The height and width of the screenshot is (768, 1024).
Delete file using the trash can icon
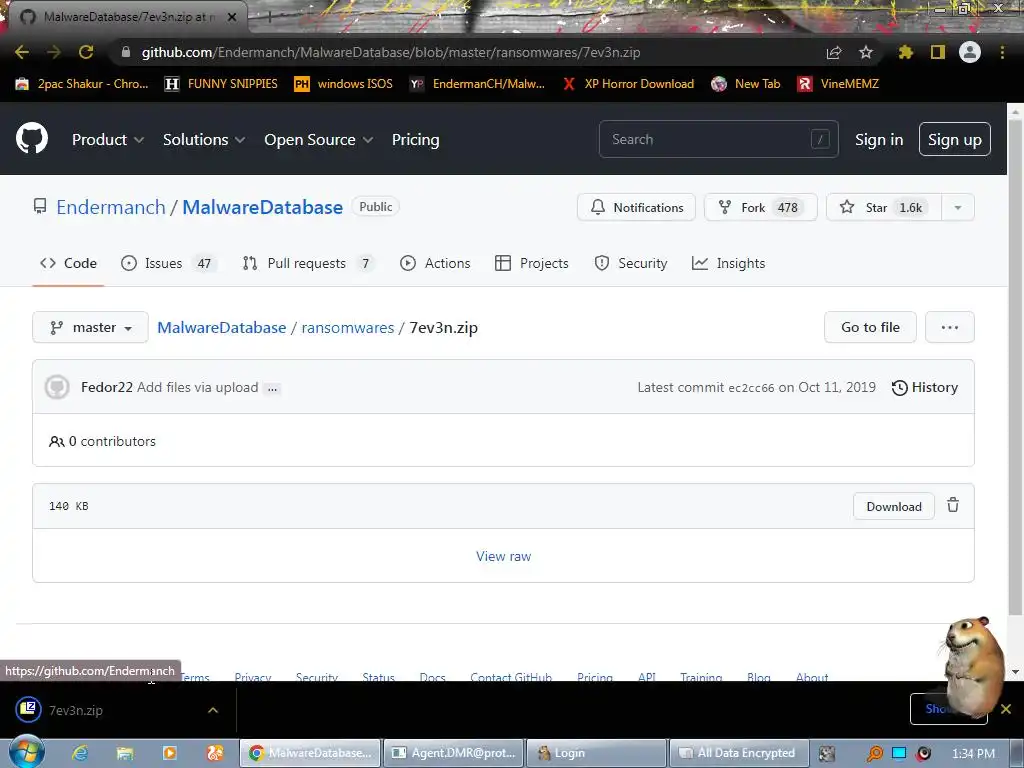[953, 505]
